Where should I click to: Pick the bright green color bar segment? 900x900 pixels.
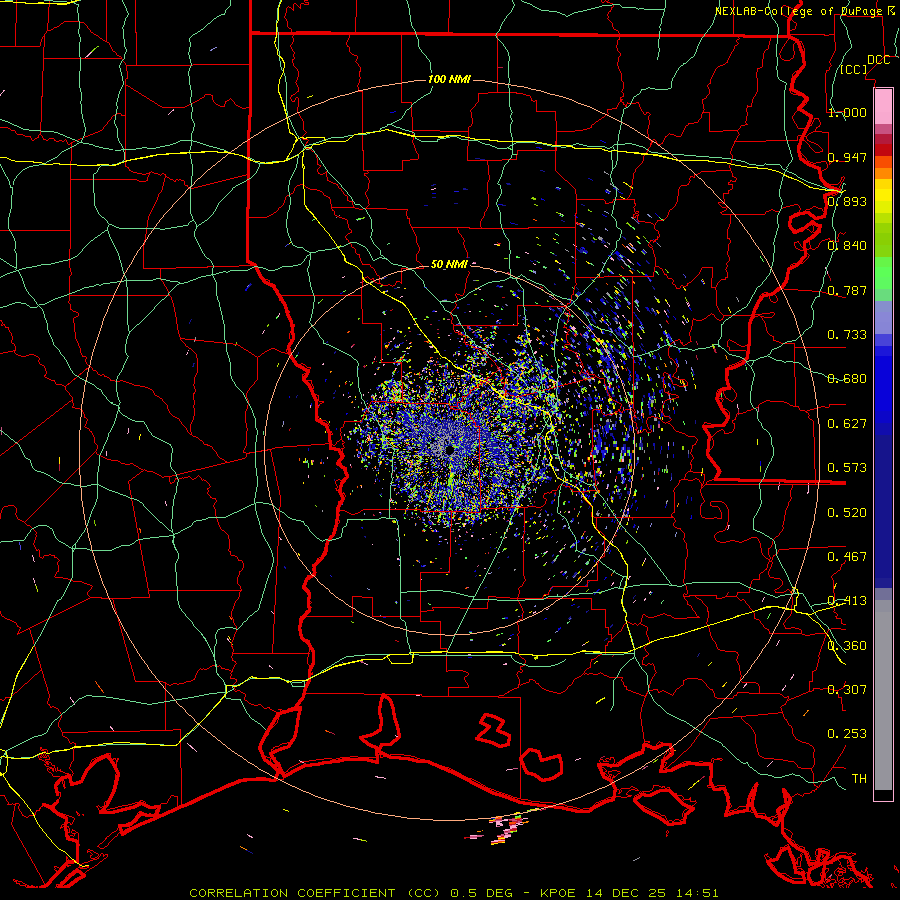point(883,273)
